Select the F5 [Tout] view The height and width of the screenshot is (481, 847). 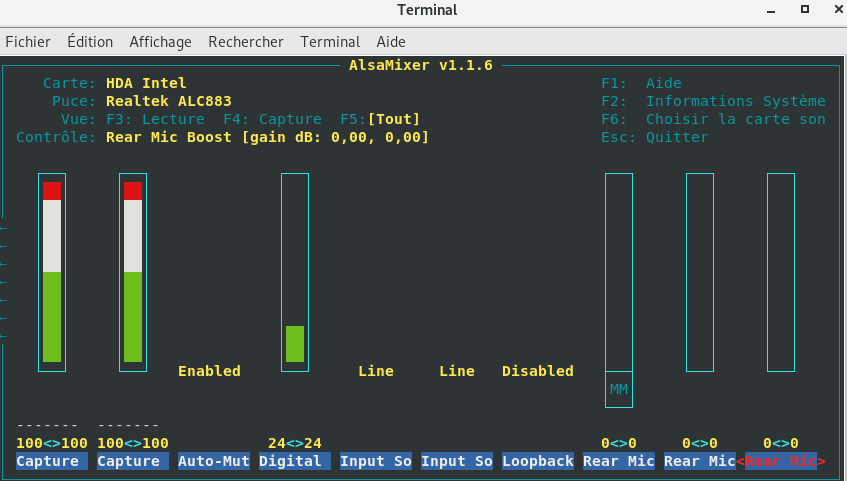380,119
